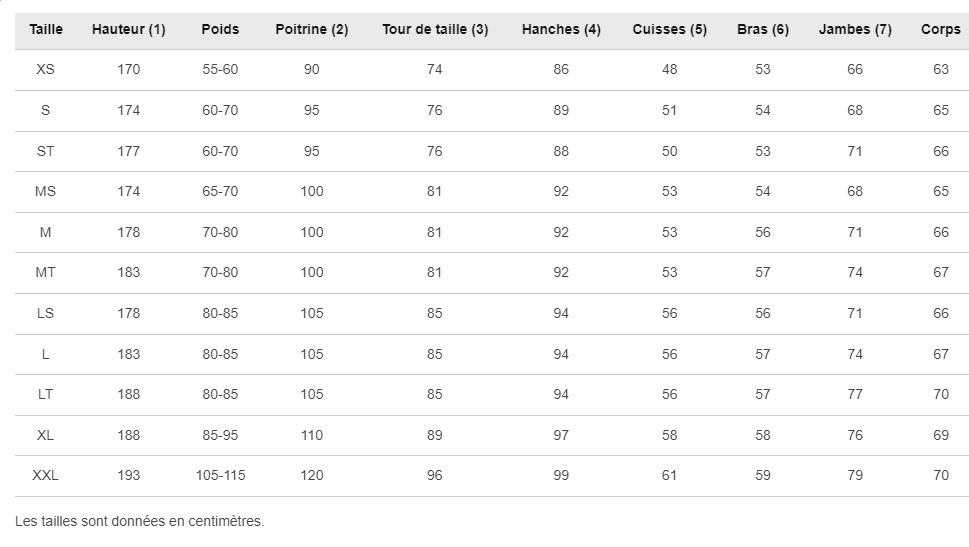Select the Corps column header
This screenshot has height=547, width=969.
[x=941, y=29]
